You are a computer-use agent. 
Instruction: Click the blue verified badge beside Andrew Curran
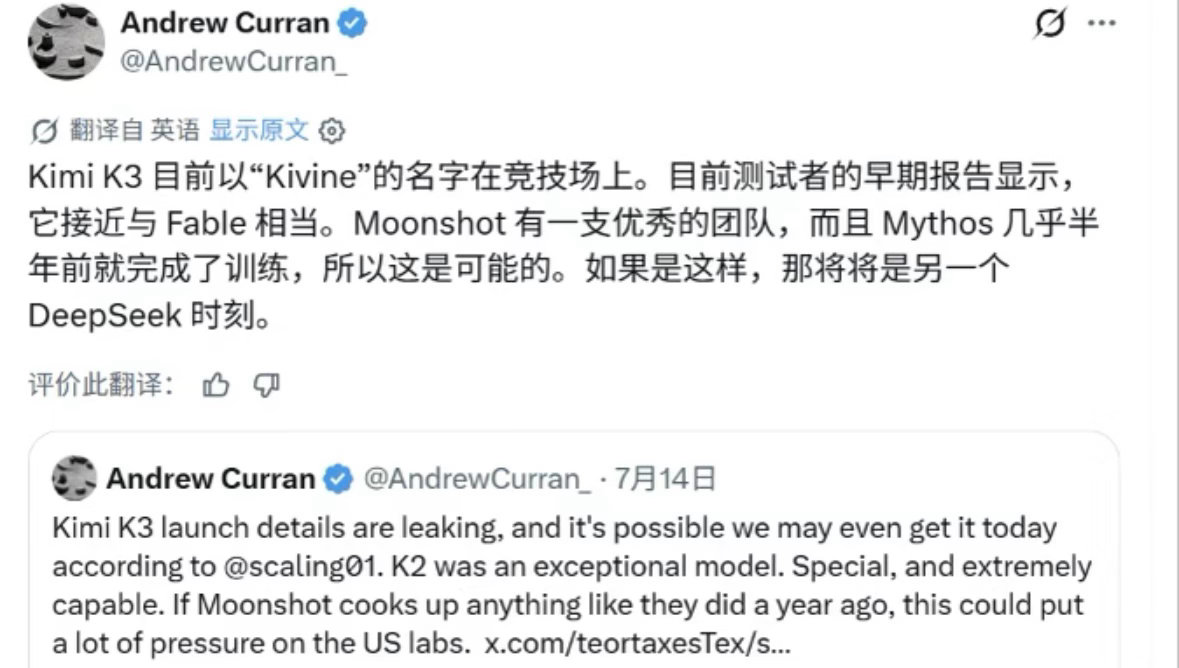click(352, 23)
